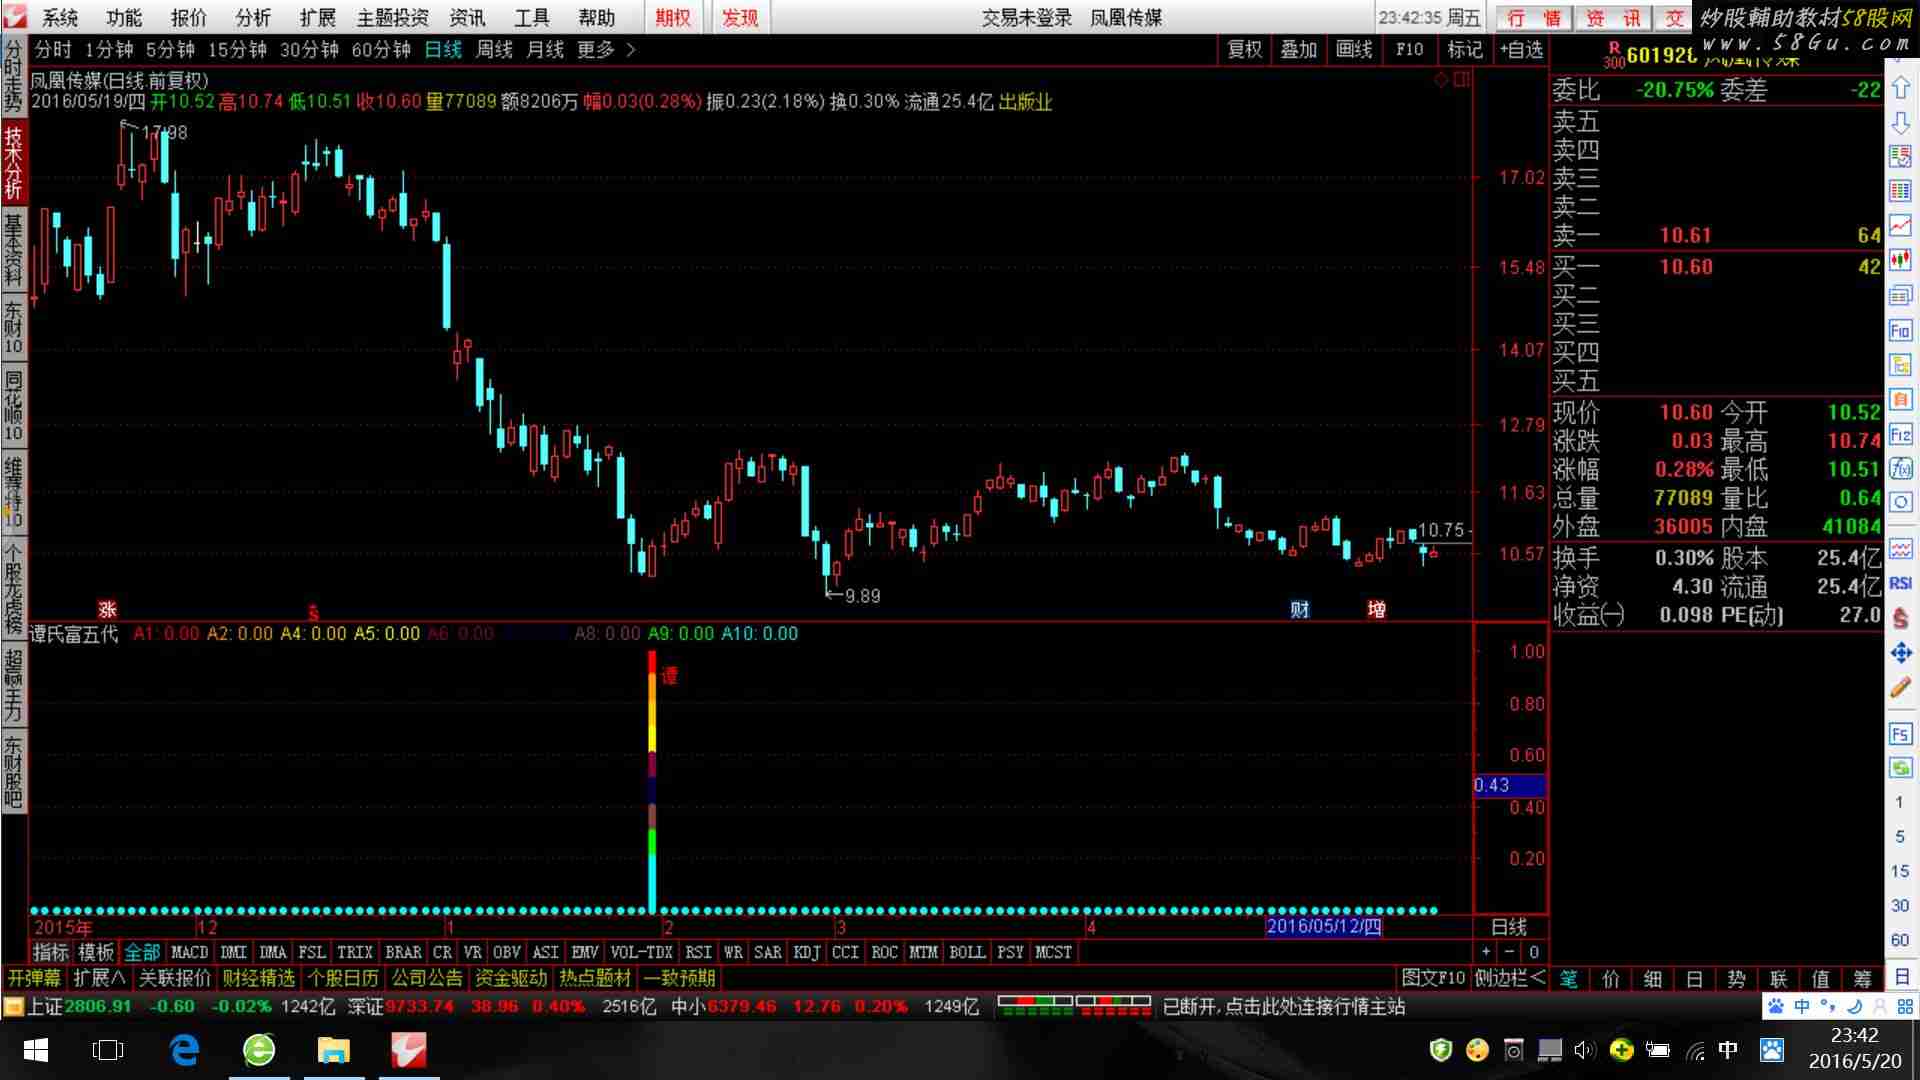The height and width of the screenshot is (1080, 1920).
Task: Add stock via +自选 button
Action: click(x=1521, y=49)
